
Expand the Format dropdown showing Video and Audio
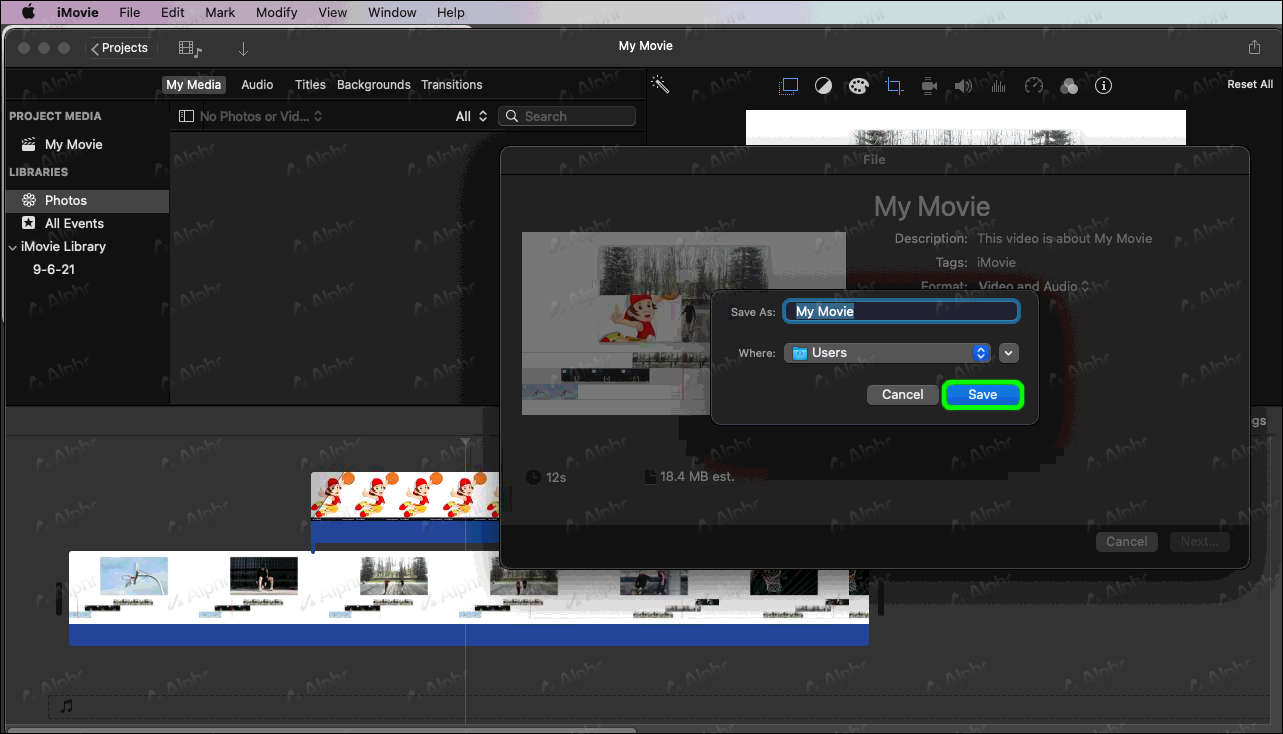coord(1034,285)
